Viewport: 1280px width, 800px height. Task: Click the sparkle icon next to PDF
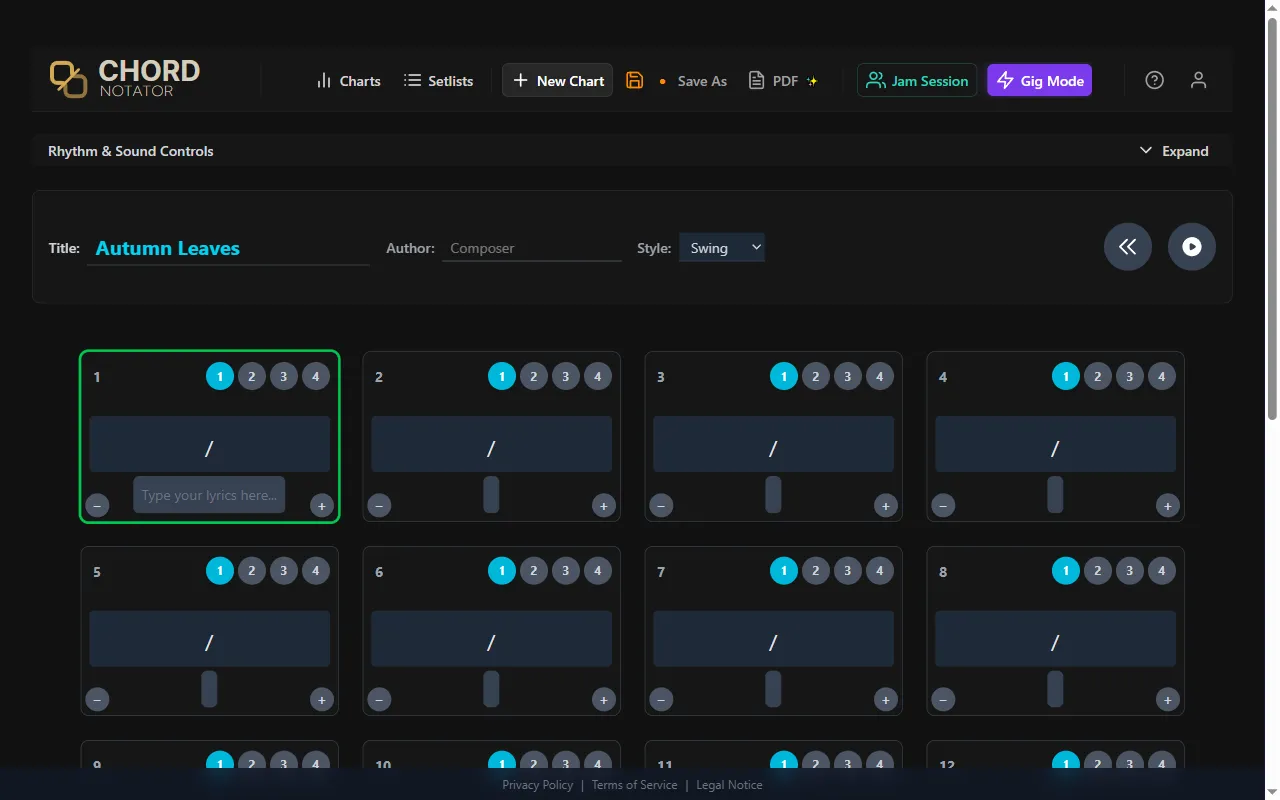[x=811, y=80]
